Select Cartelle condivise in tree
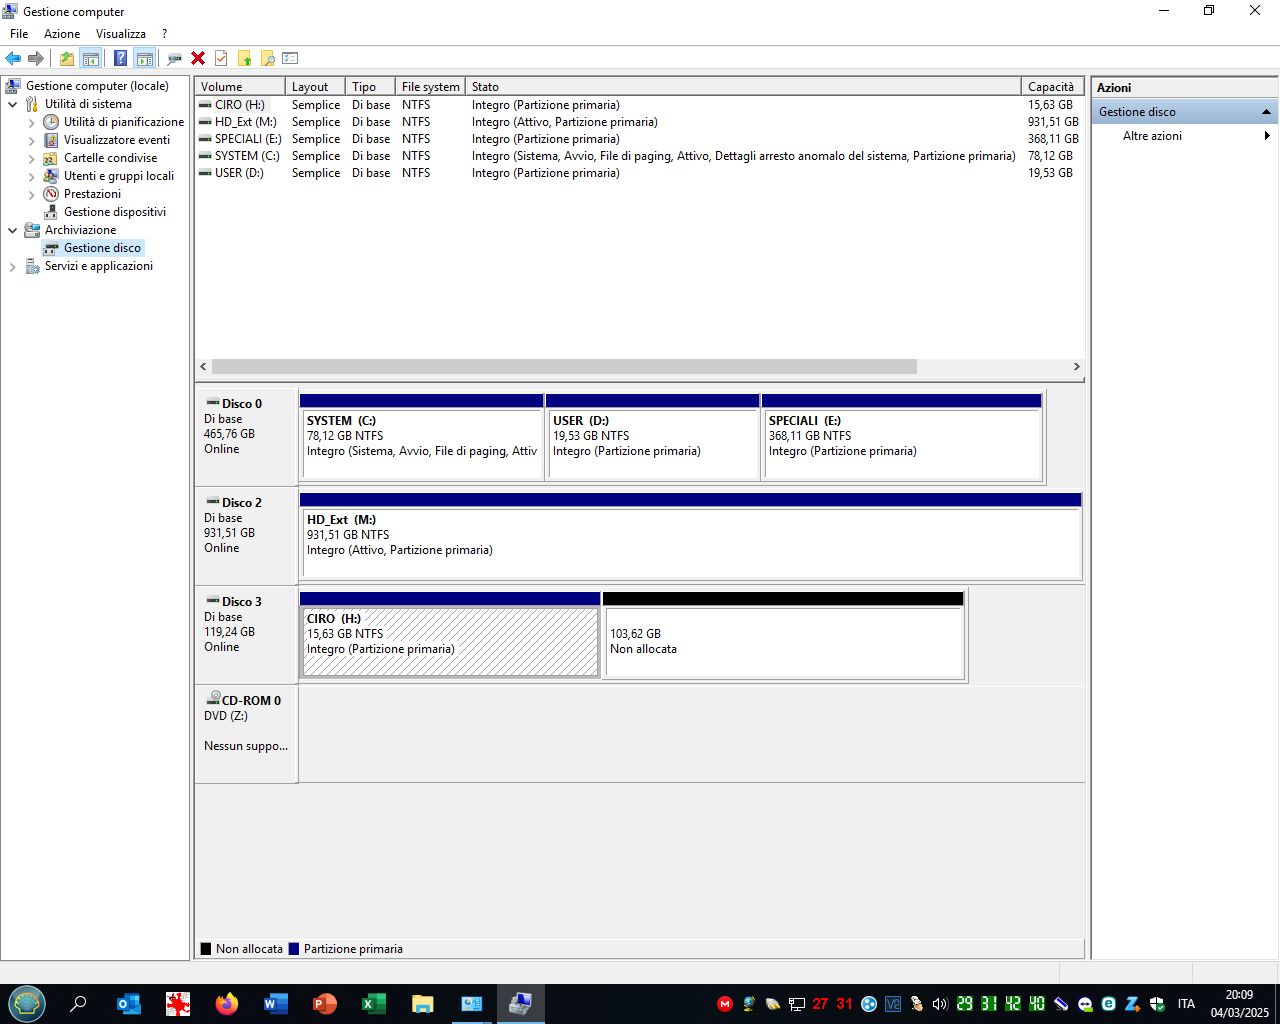The height and width of the screenshot is (1024, 1280). pos(110,158)
